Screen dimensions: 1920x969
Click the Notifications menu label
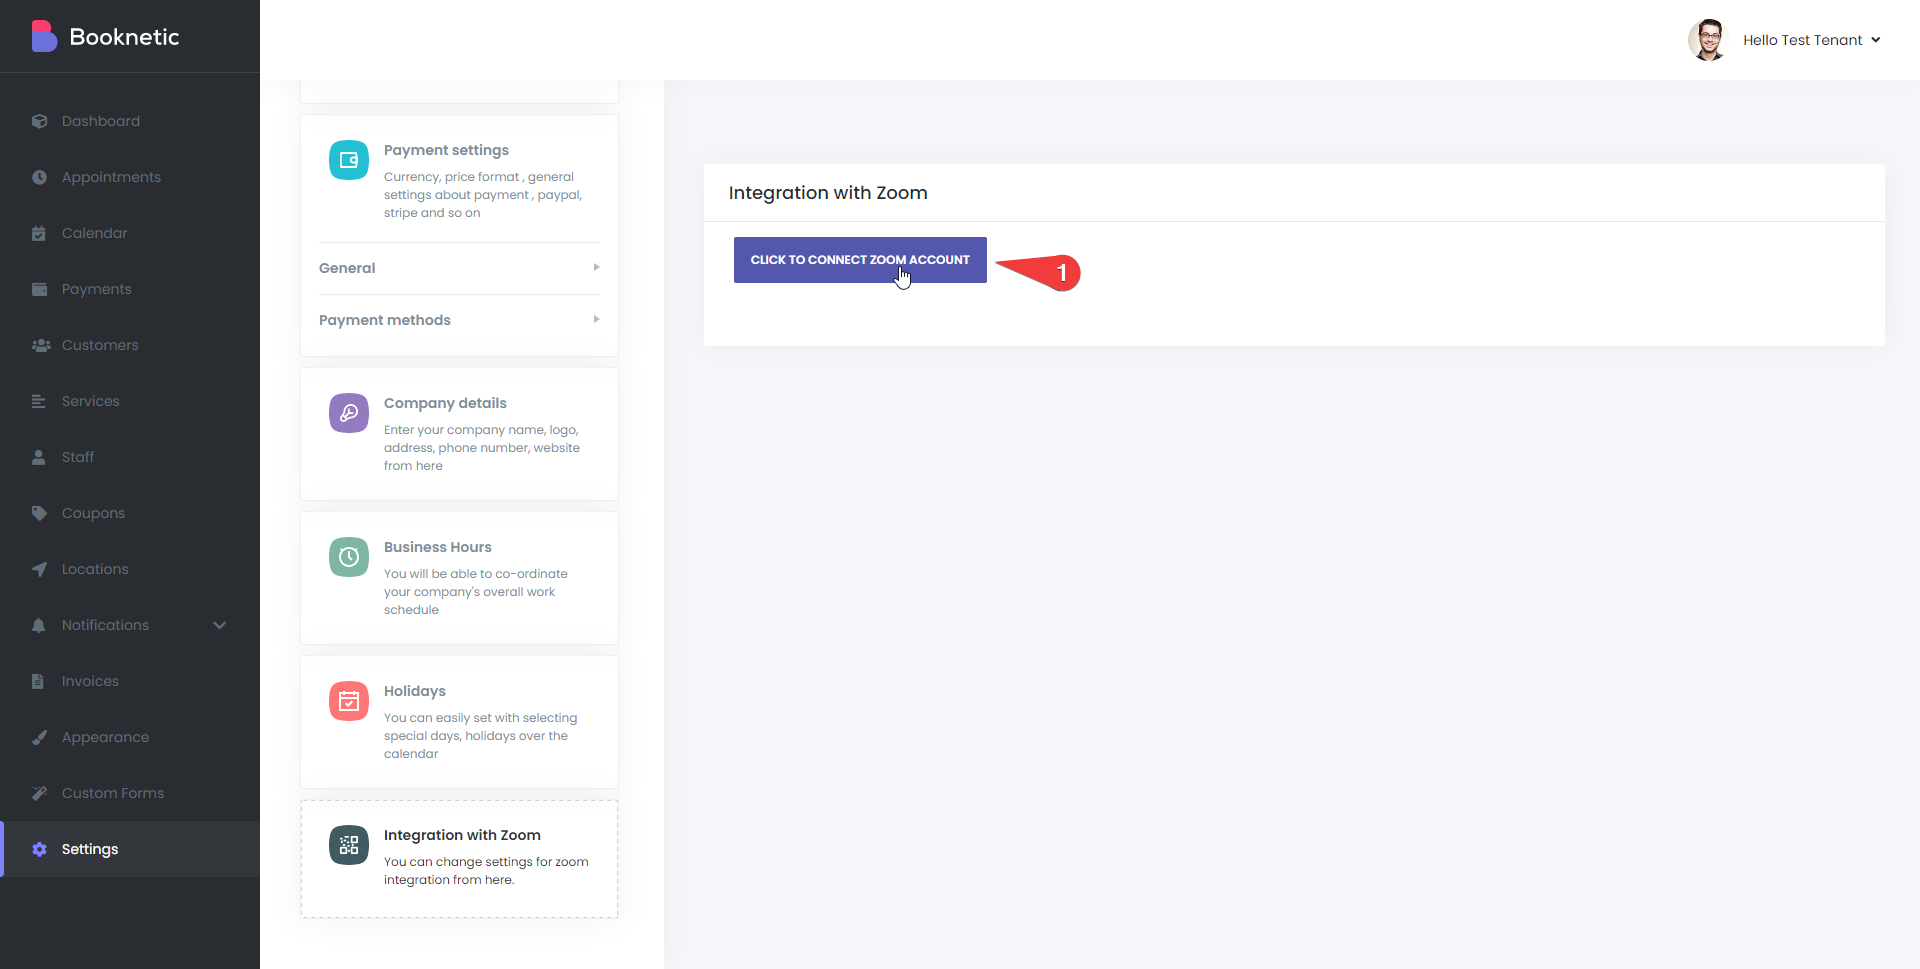tap(105, 625)
